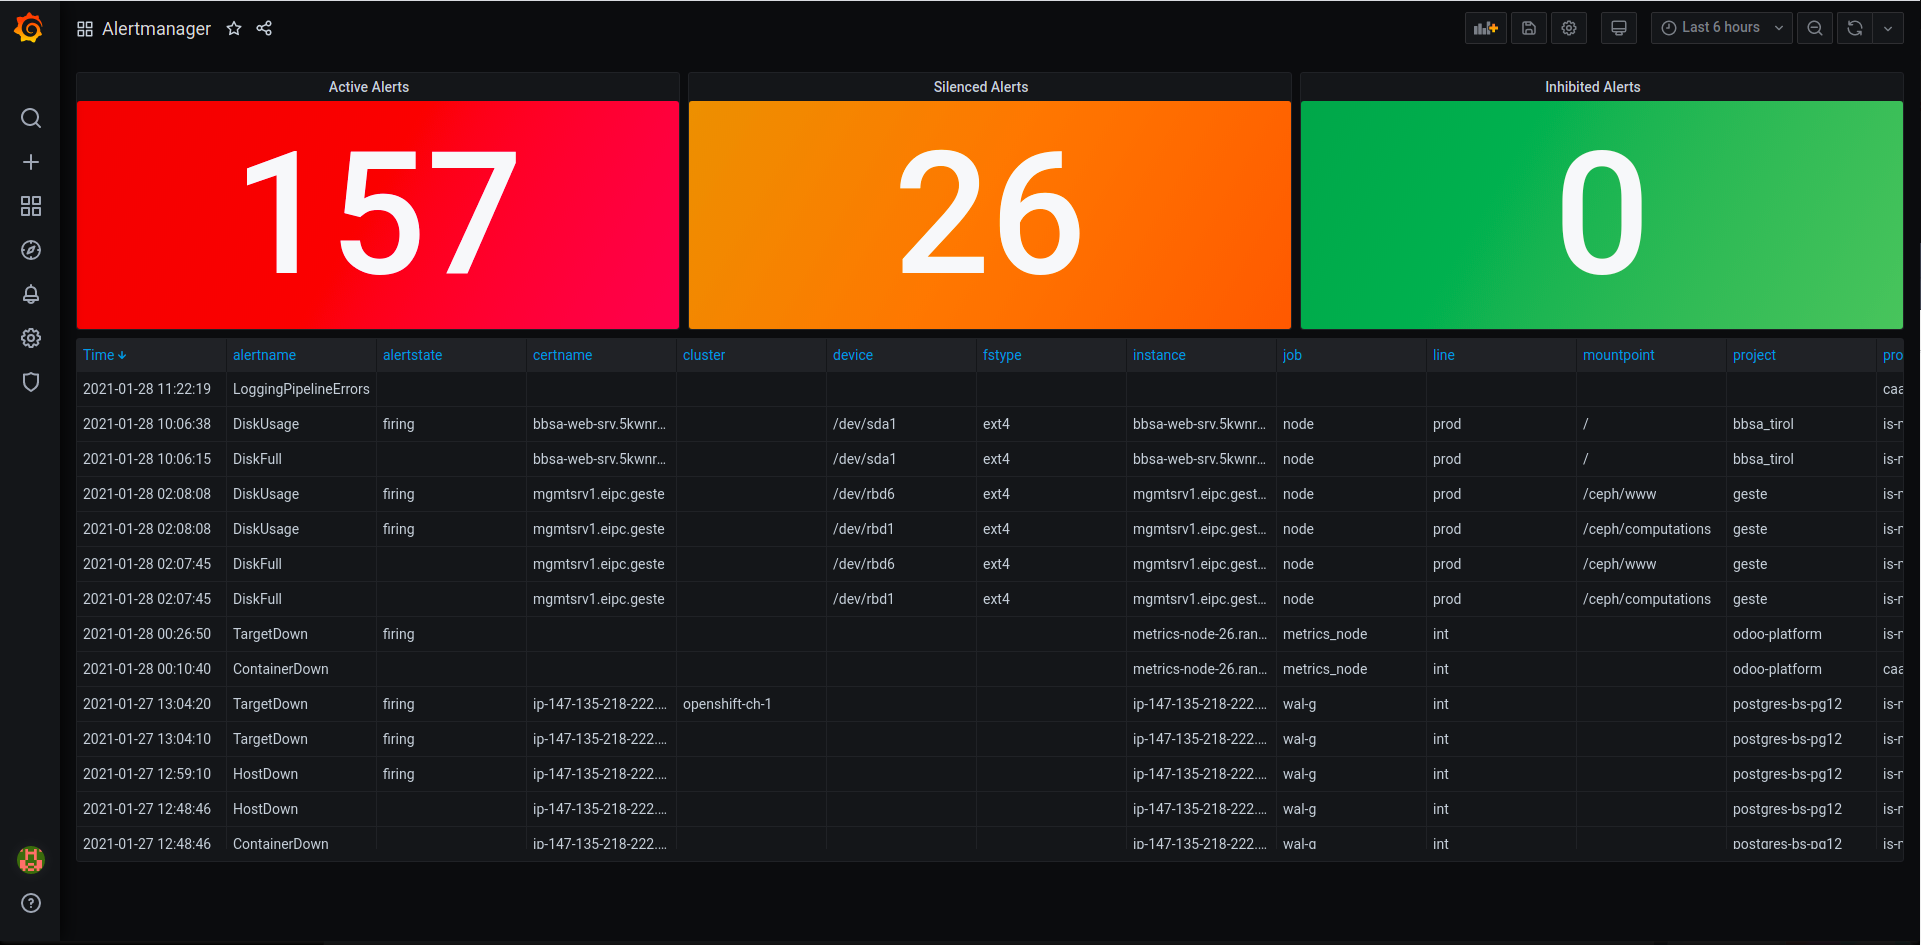Toggle sort order on the Time column
Screen dimensions: 1921x945
(x=104, y=355)
